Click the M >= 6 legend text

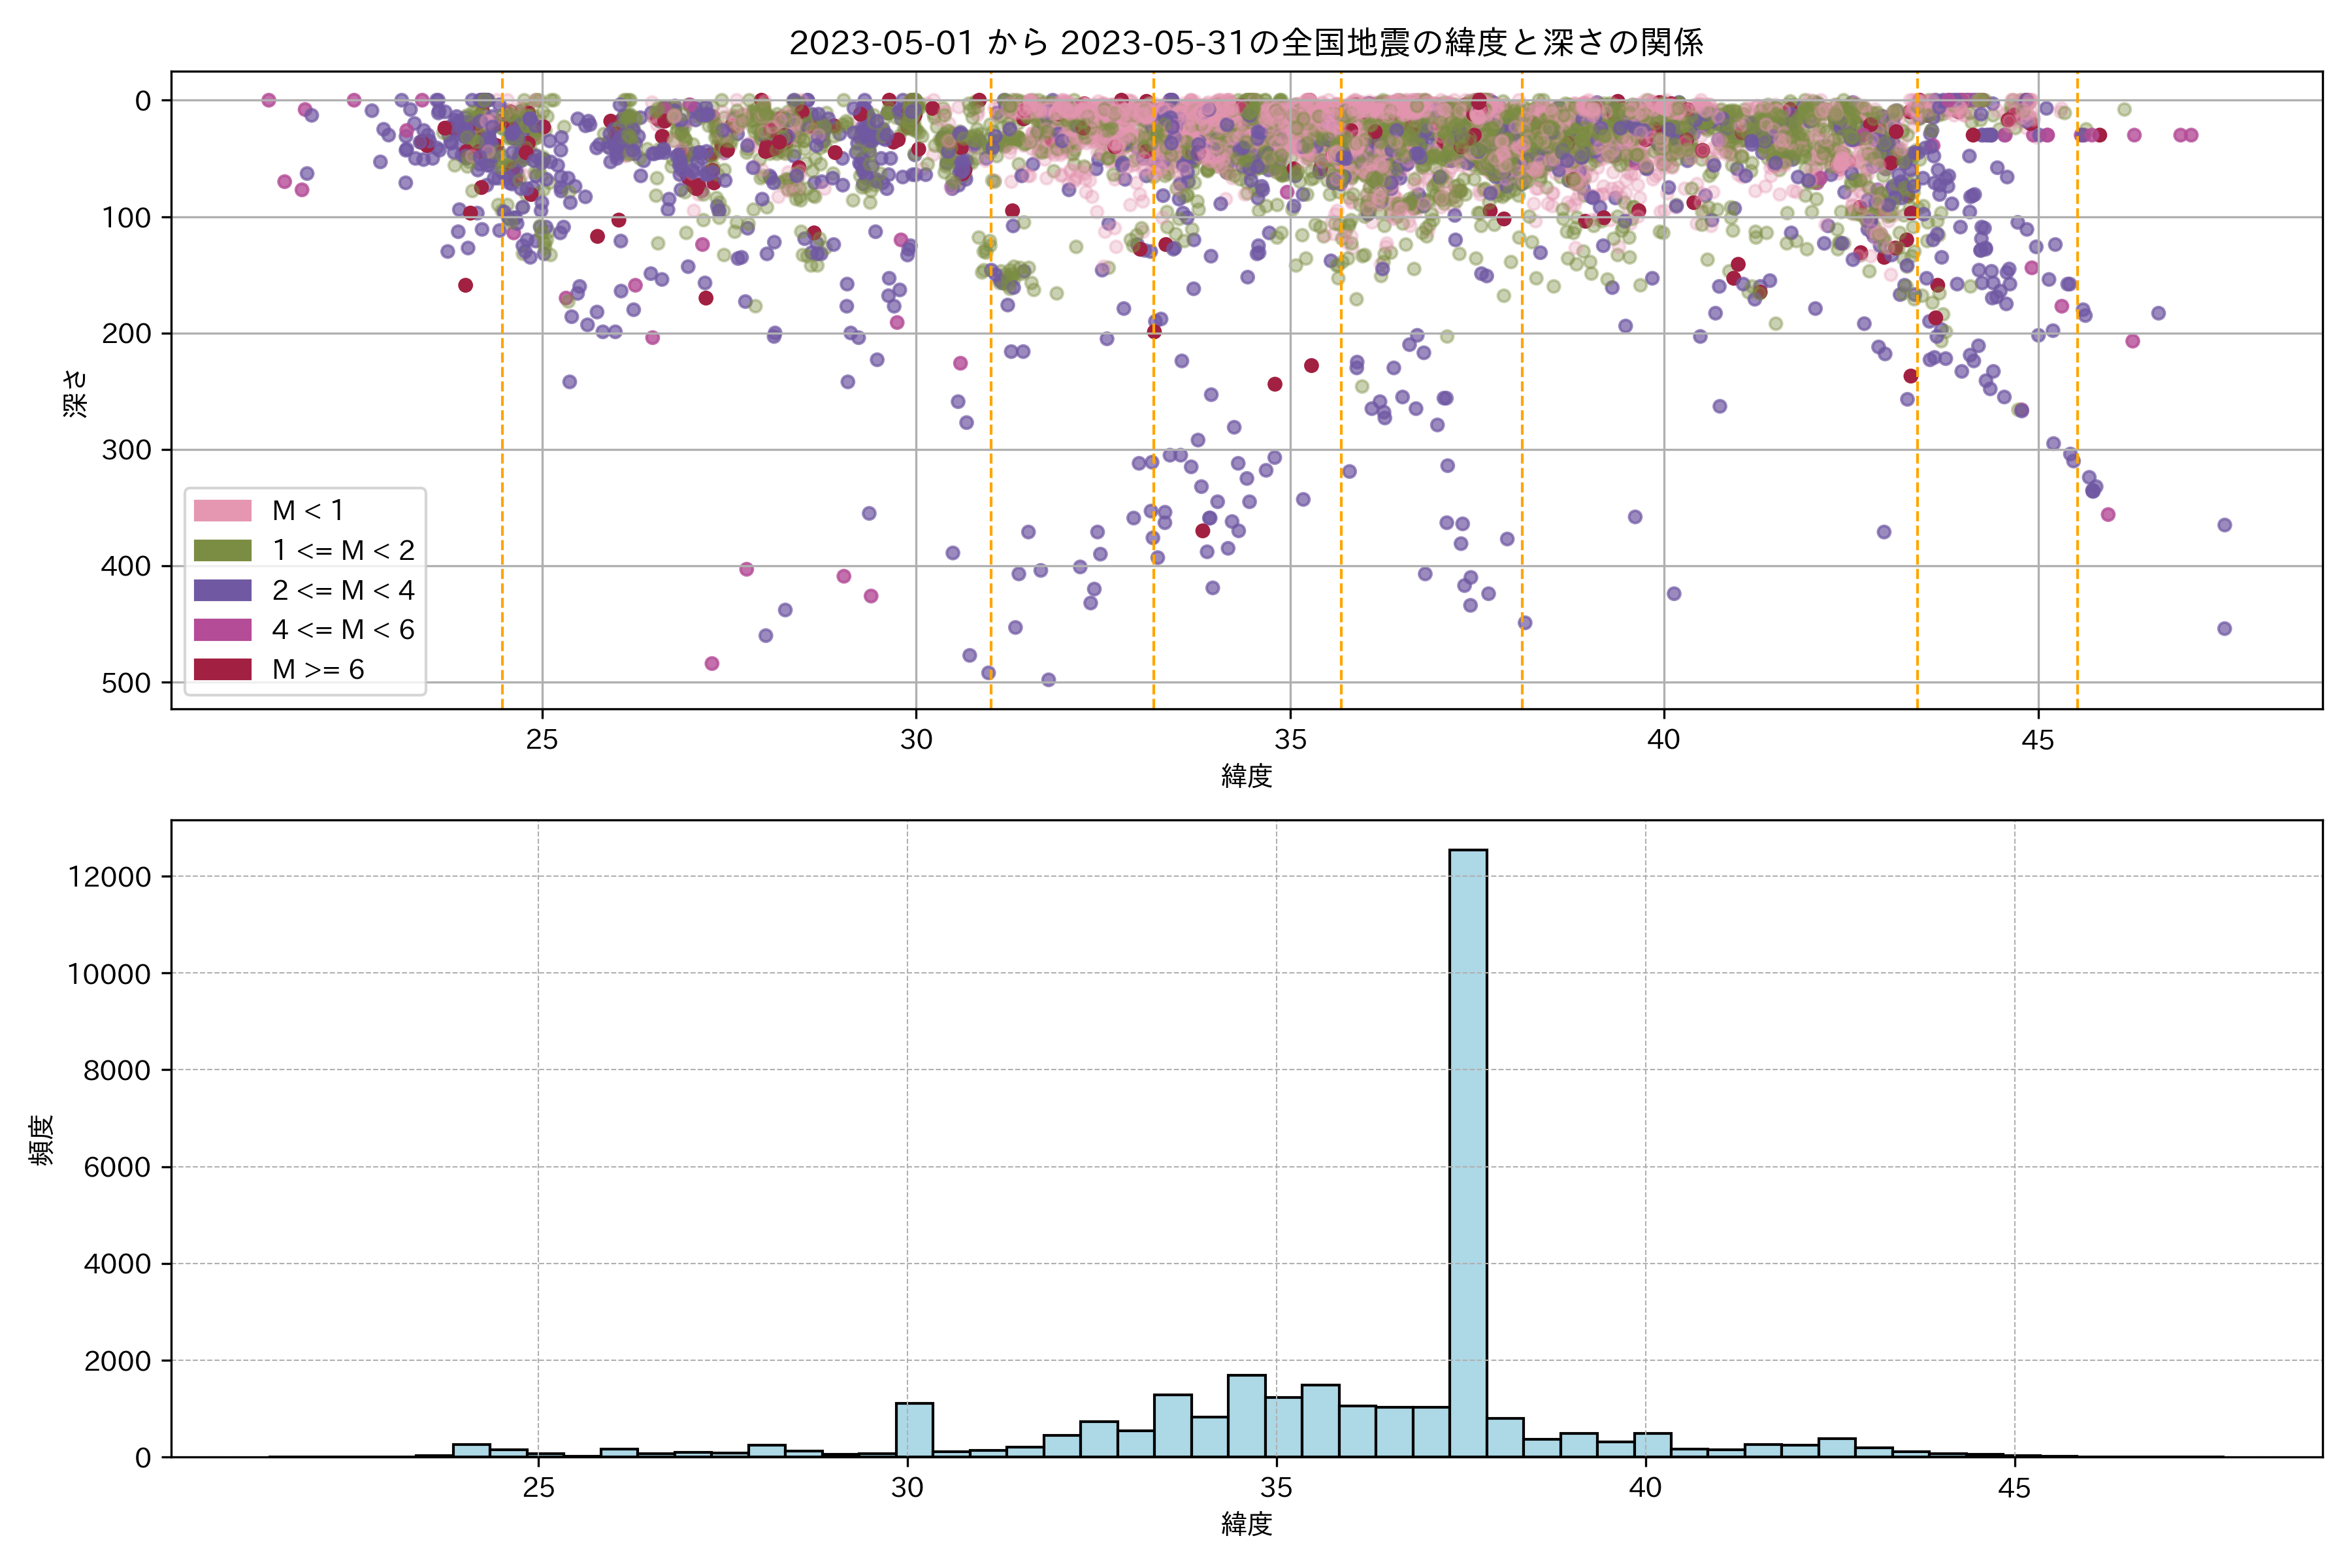(x=318, y=669)
